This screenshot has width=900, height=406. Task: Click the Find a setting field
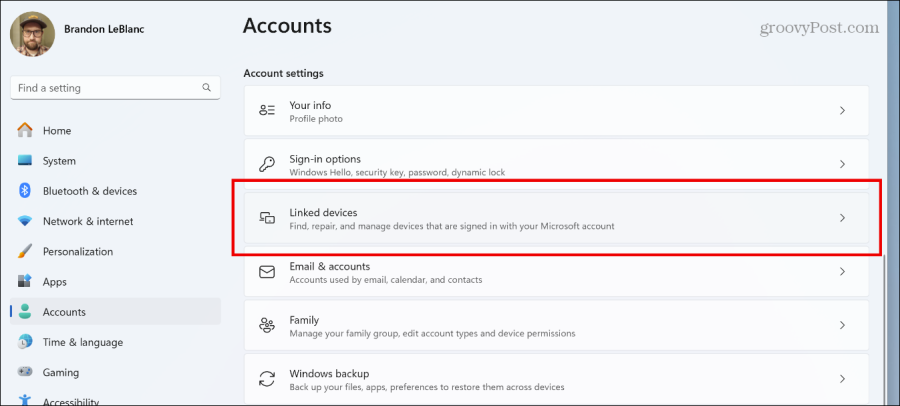[115, 88]
